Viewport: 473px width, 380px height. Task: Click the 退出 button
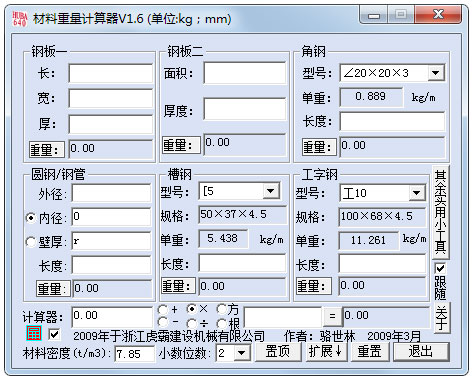tap(421, 352)
